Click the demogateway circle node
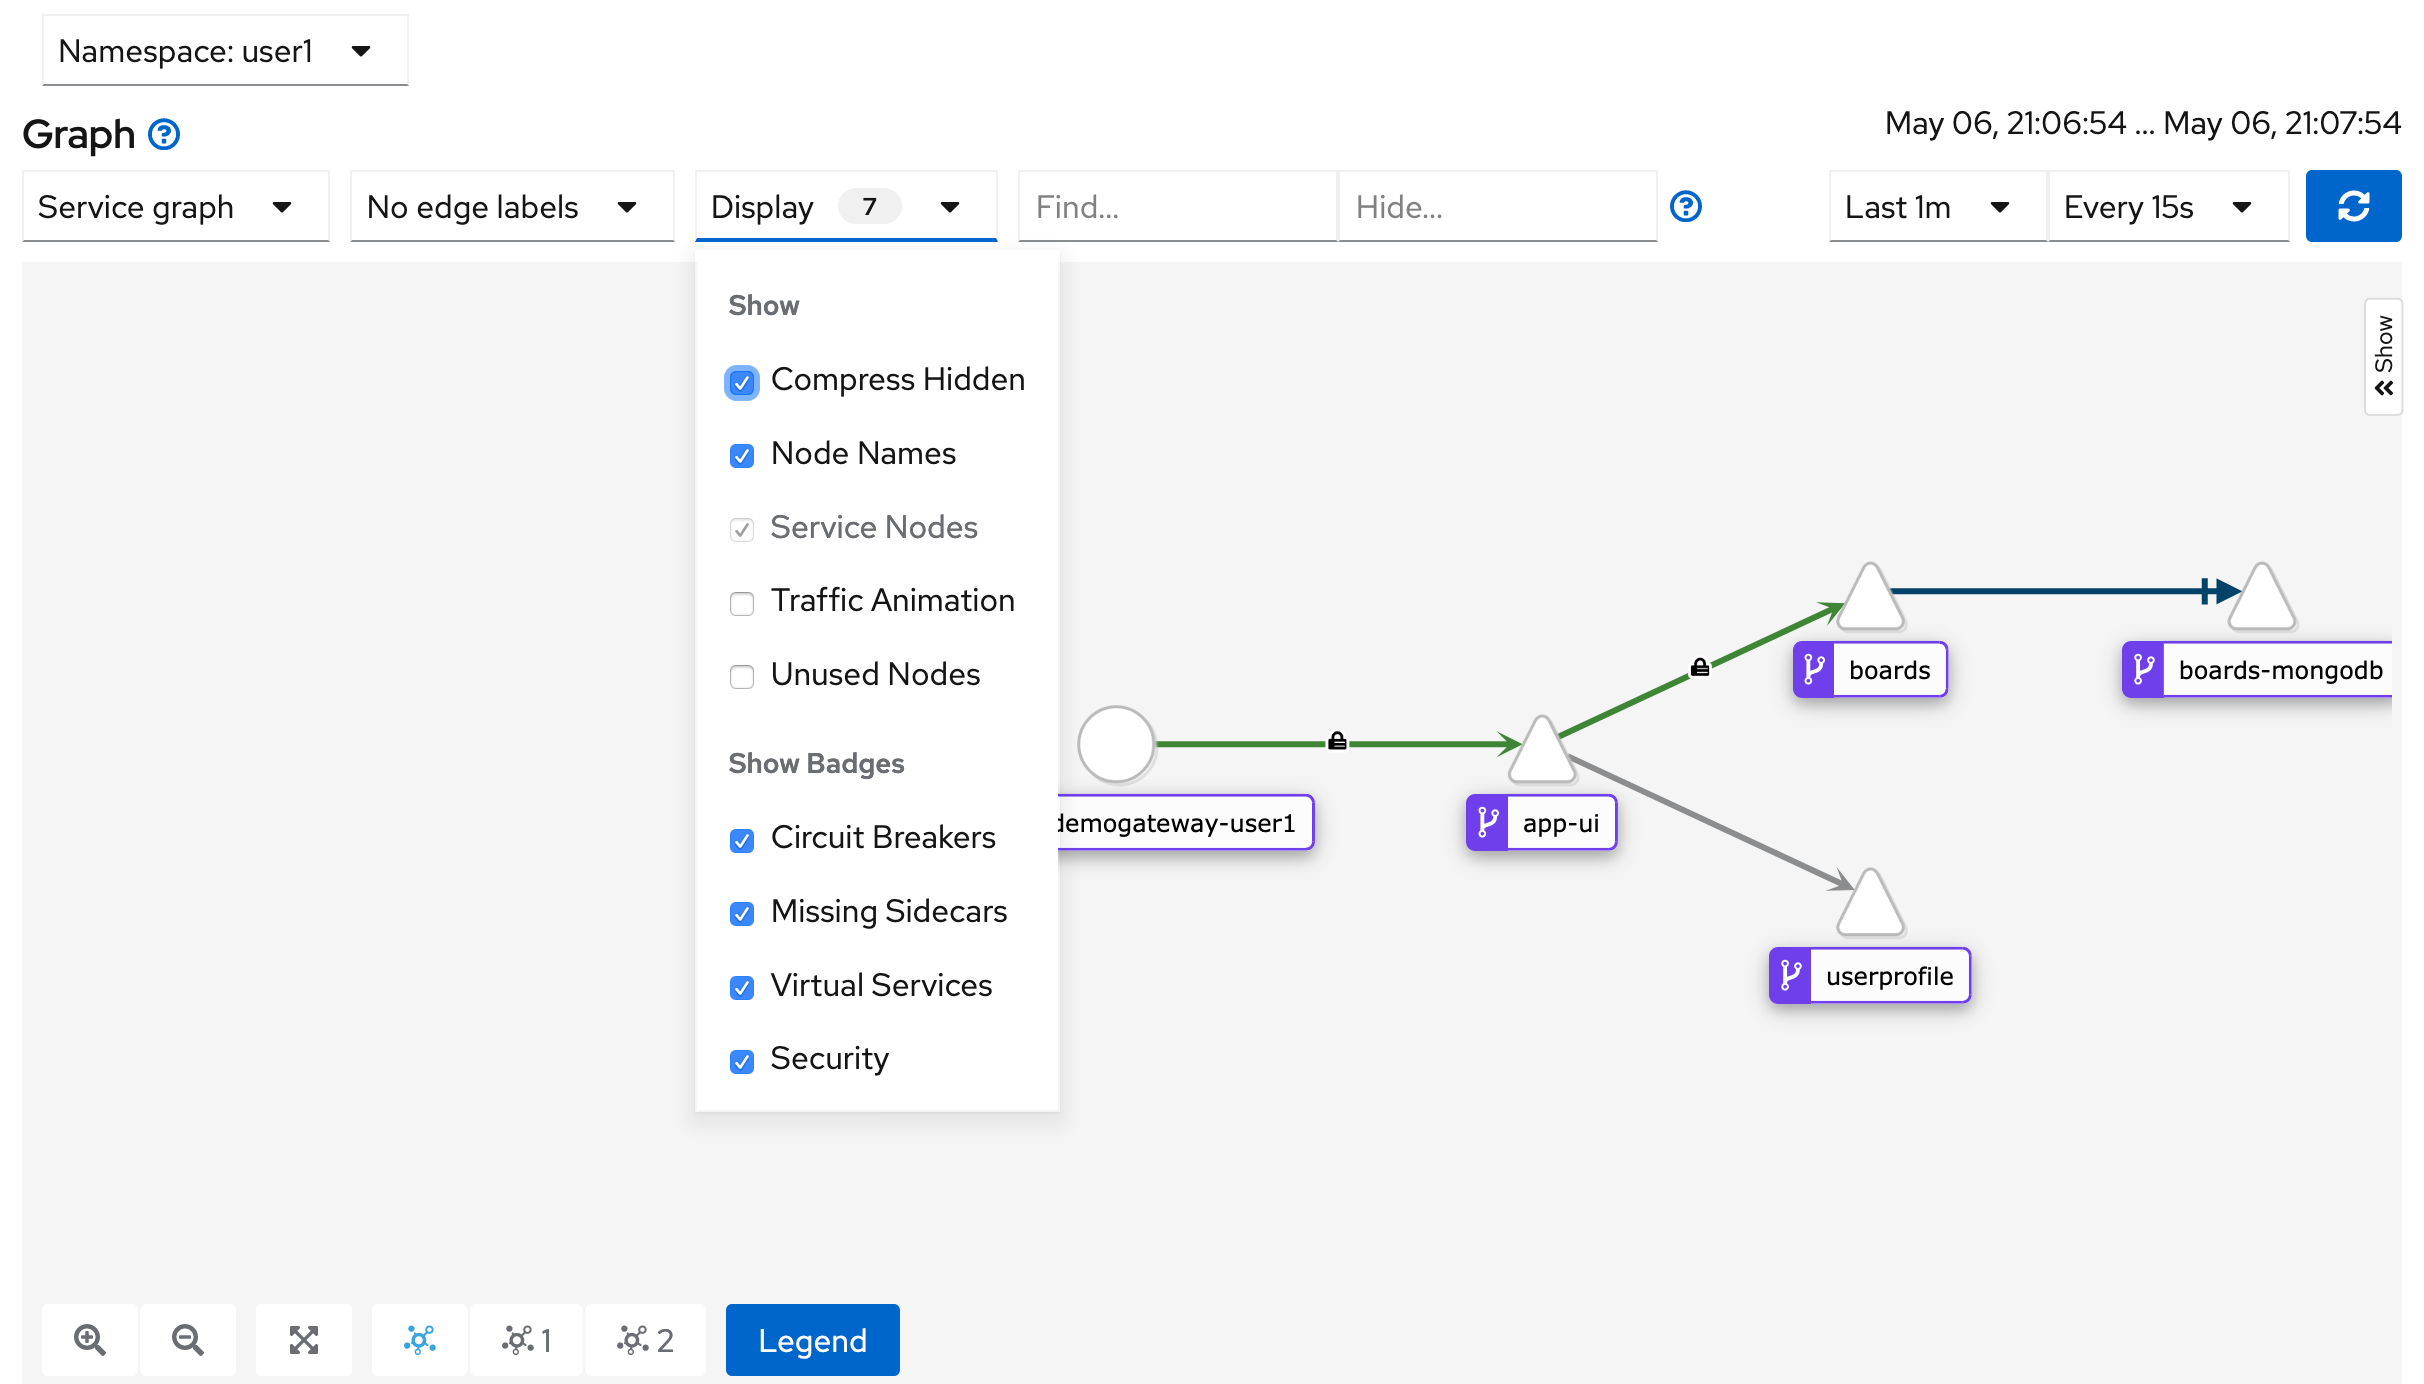 pos(1116,744)
